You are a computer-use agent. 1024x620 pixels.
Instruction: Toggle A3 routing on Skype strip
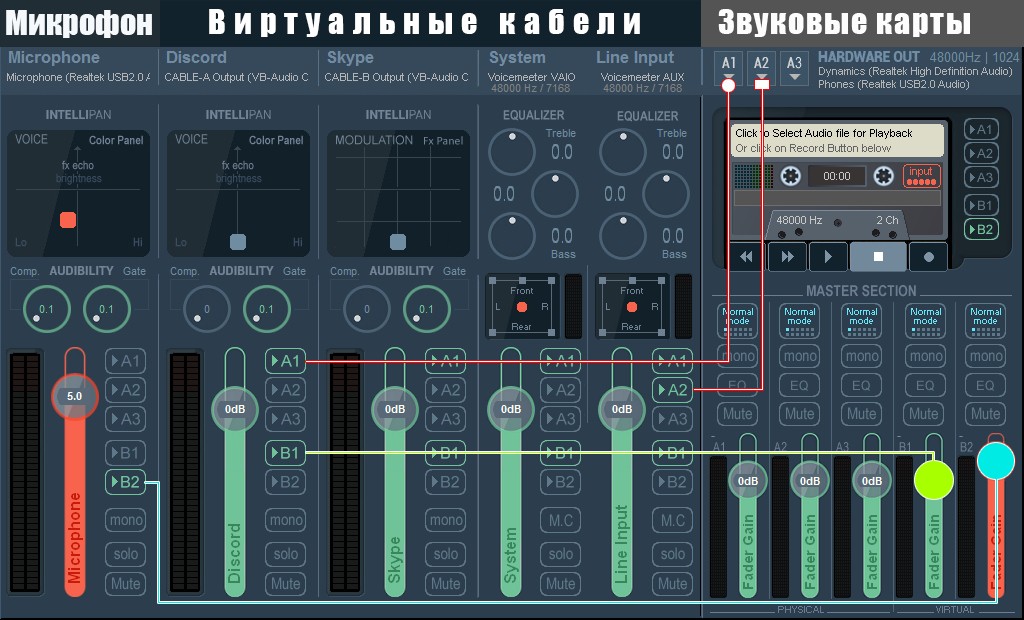[x=445, y=419]
